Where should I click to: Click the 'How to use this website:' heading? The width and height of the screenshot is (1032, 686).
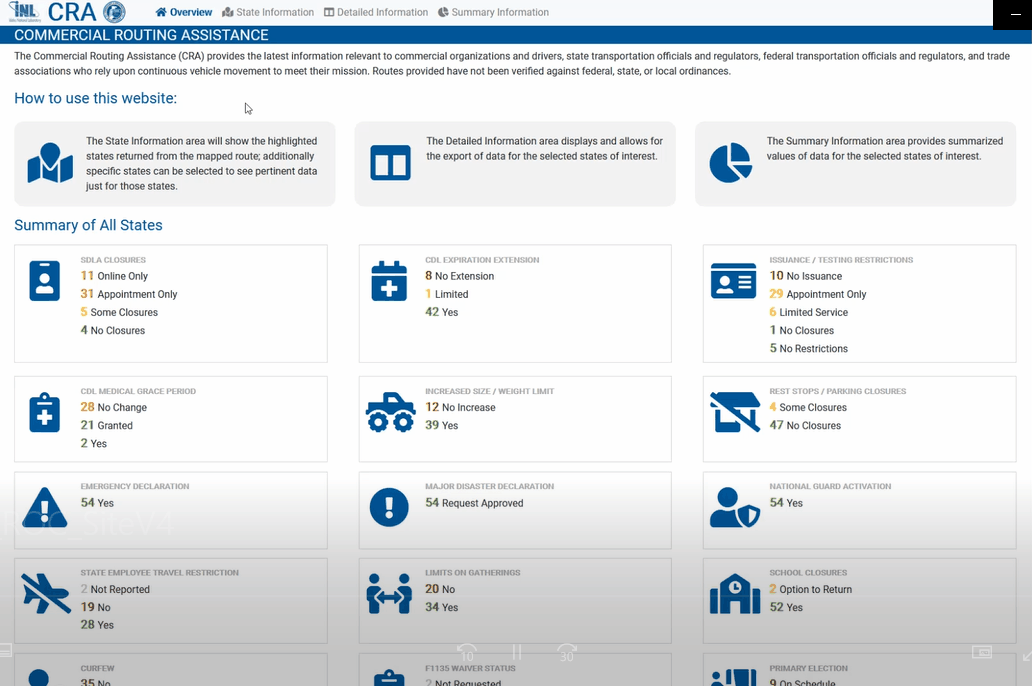pos(95,98)
